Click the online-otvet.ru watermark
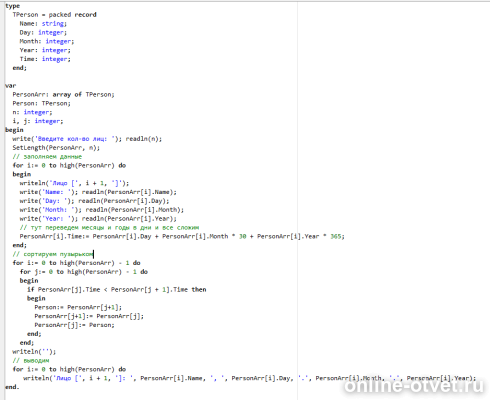 tap(414, 386)
